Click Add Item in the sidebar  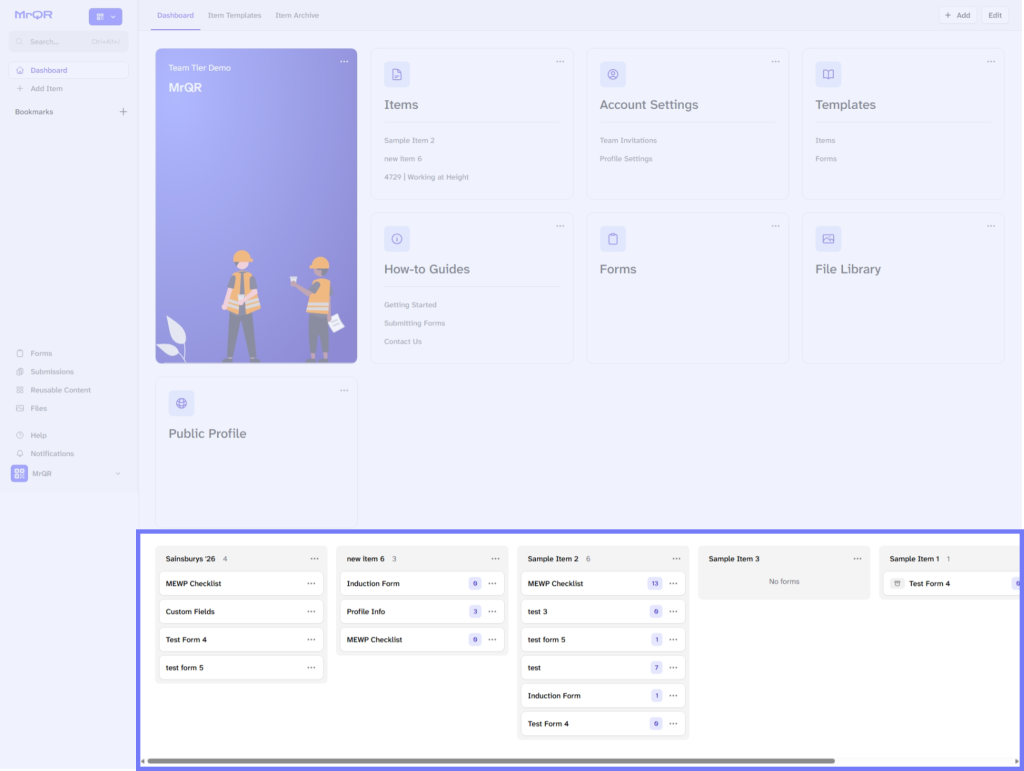pos(46,88)
